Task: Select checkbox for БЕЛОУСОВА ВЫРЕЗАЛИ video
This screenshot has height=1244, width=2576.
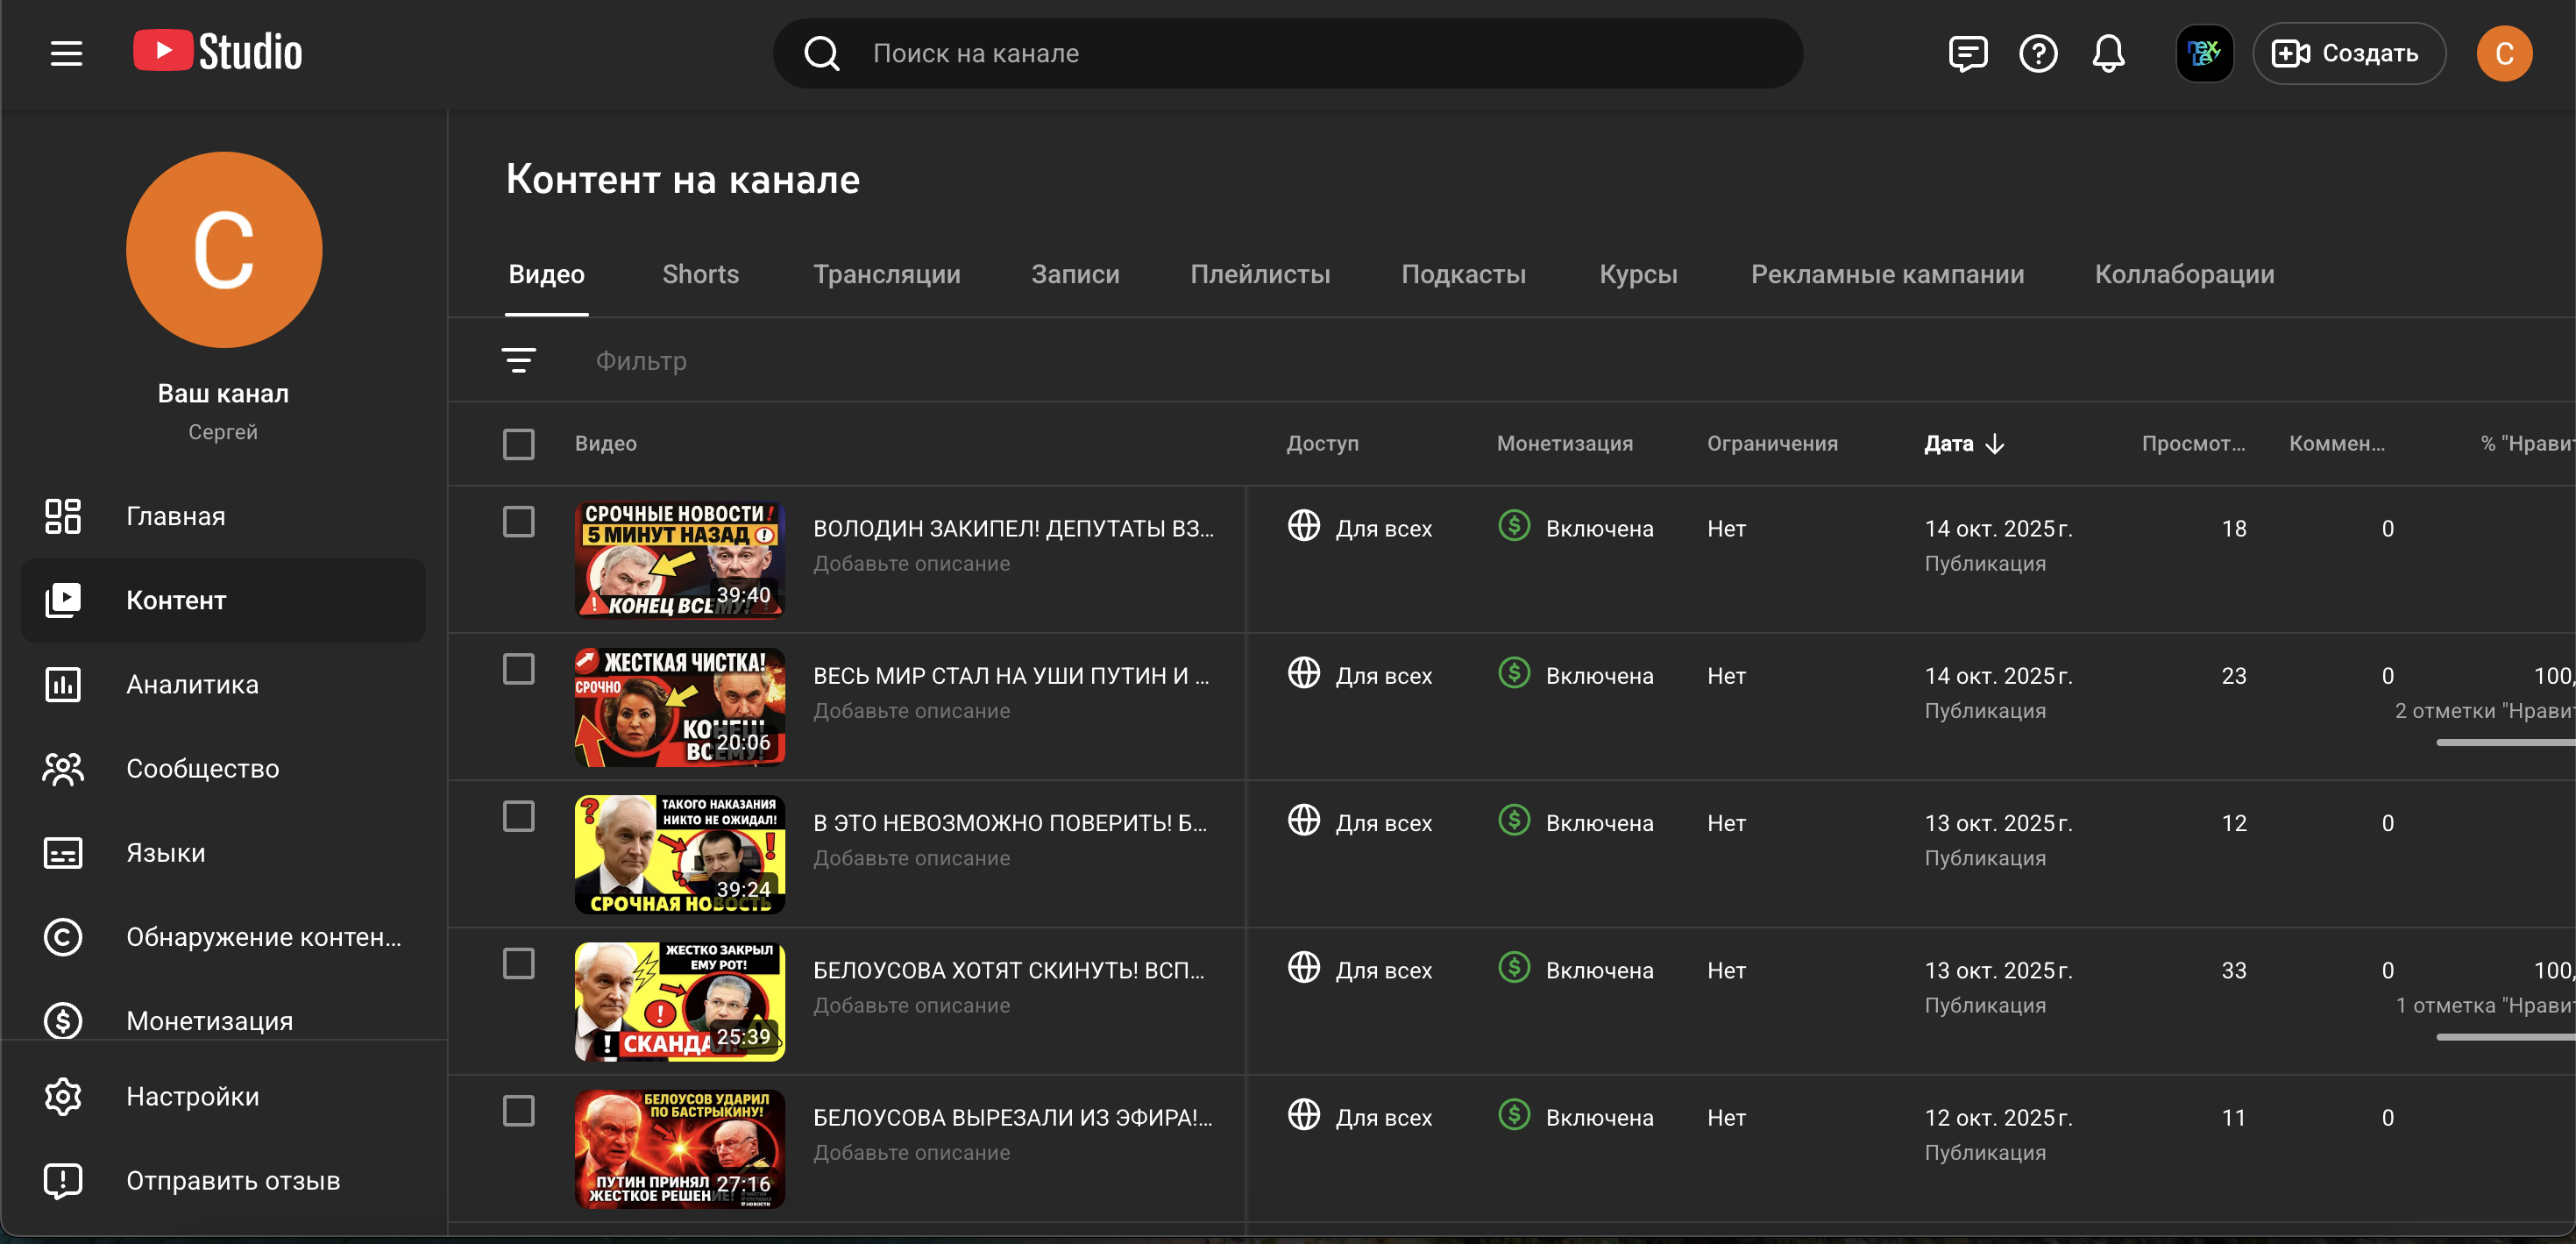Action: click(x=518, y=1110)
